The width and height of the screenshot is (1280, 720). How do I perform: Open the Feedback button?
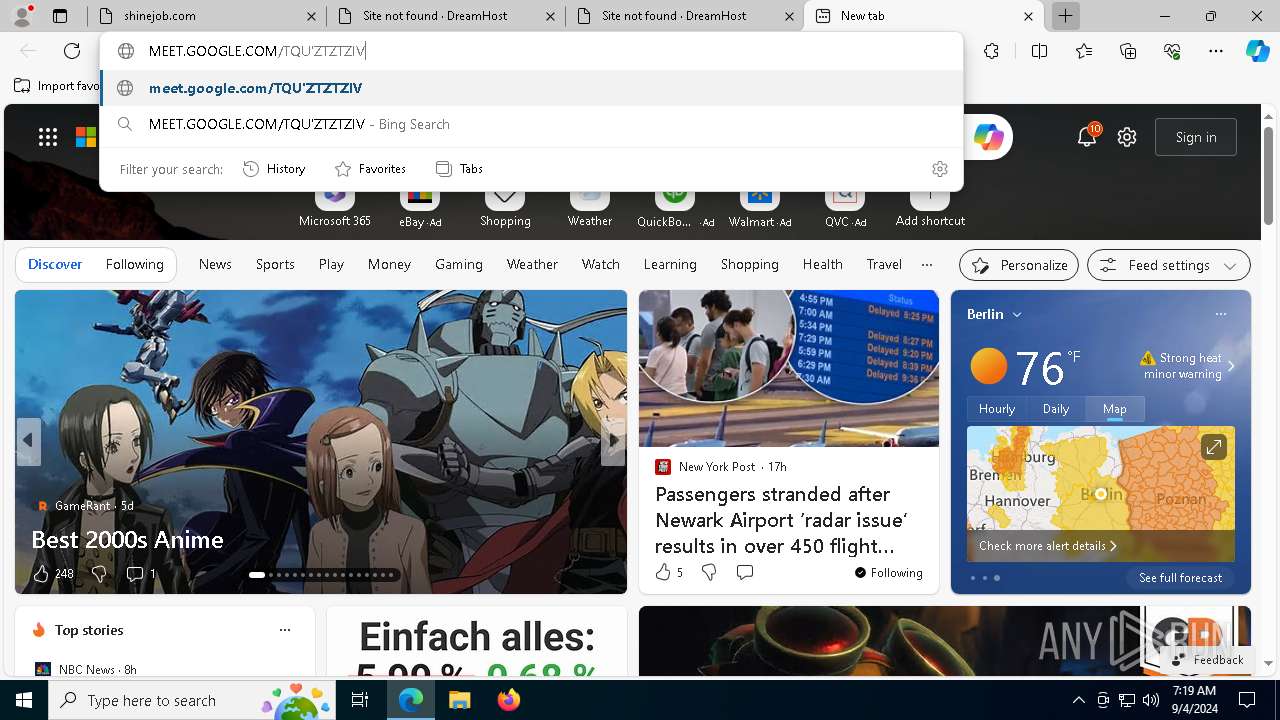pos(1207,660)
